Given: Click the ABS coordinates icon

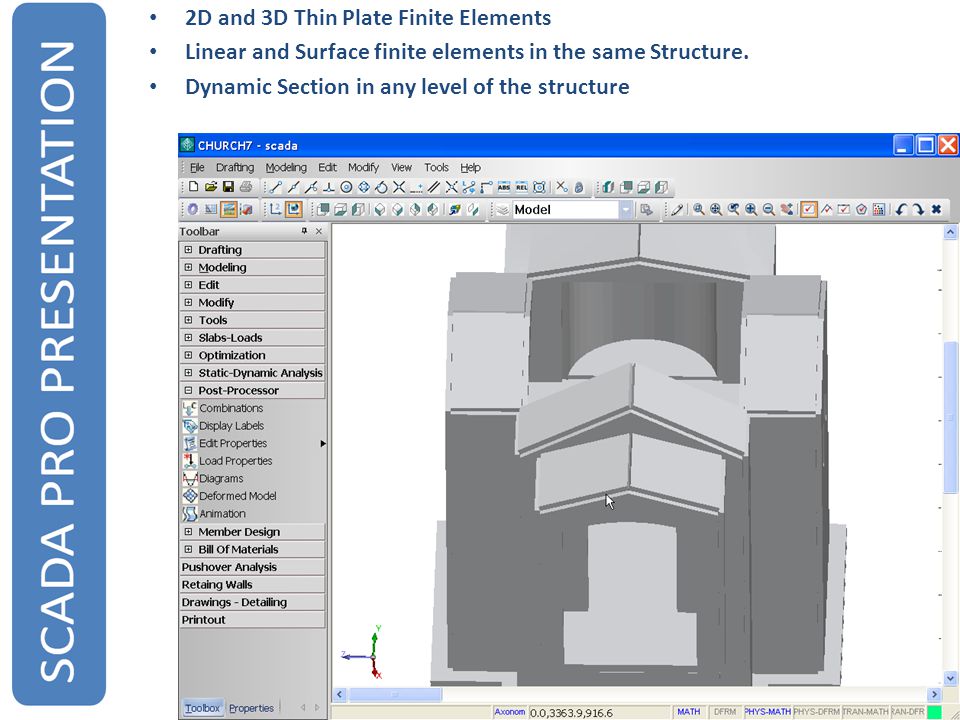Looking at the screenshot, I should (504, 187).
